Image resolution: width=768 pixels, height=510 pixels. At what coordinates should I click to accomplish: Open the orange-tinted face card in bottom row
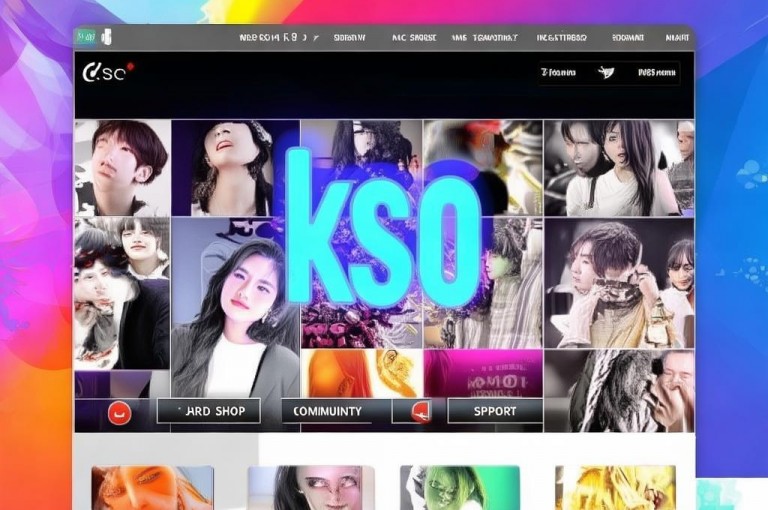pos(152,488)
